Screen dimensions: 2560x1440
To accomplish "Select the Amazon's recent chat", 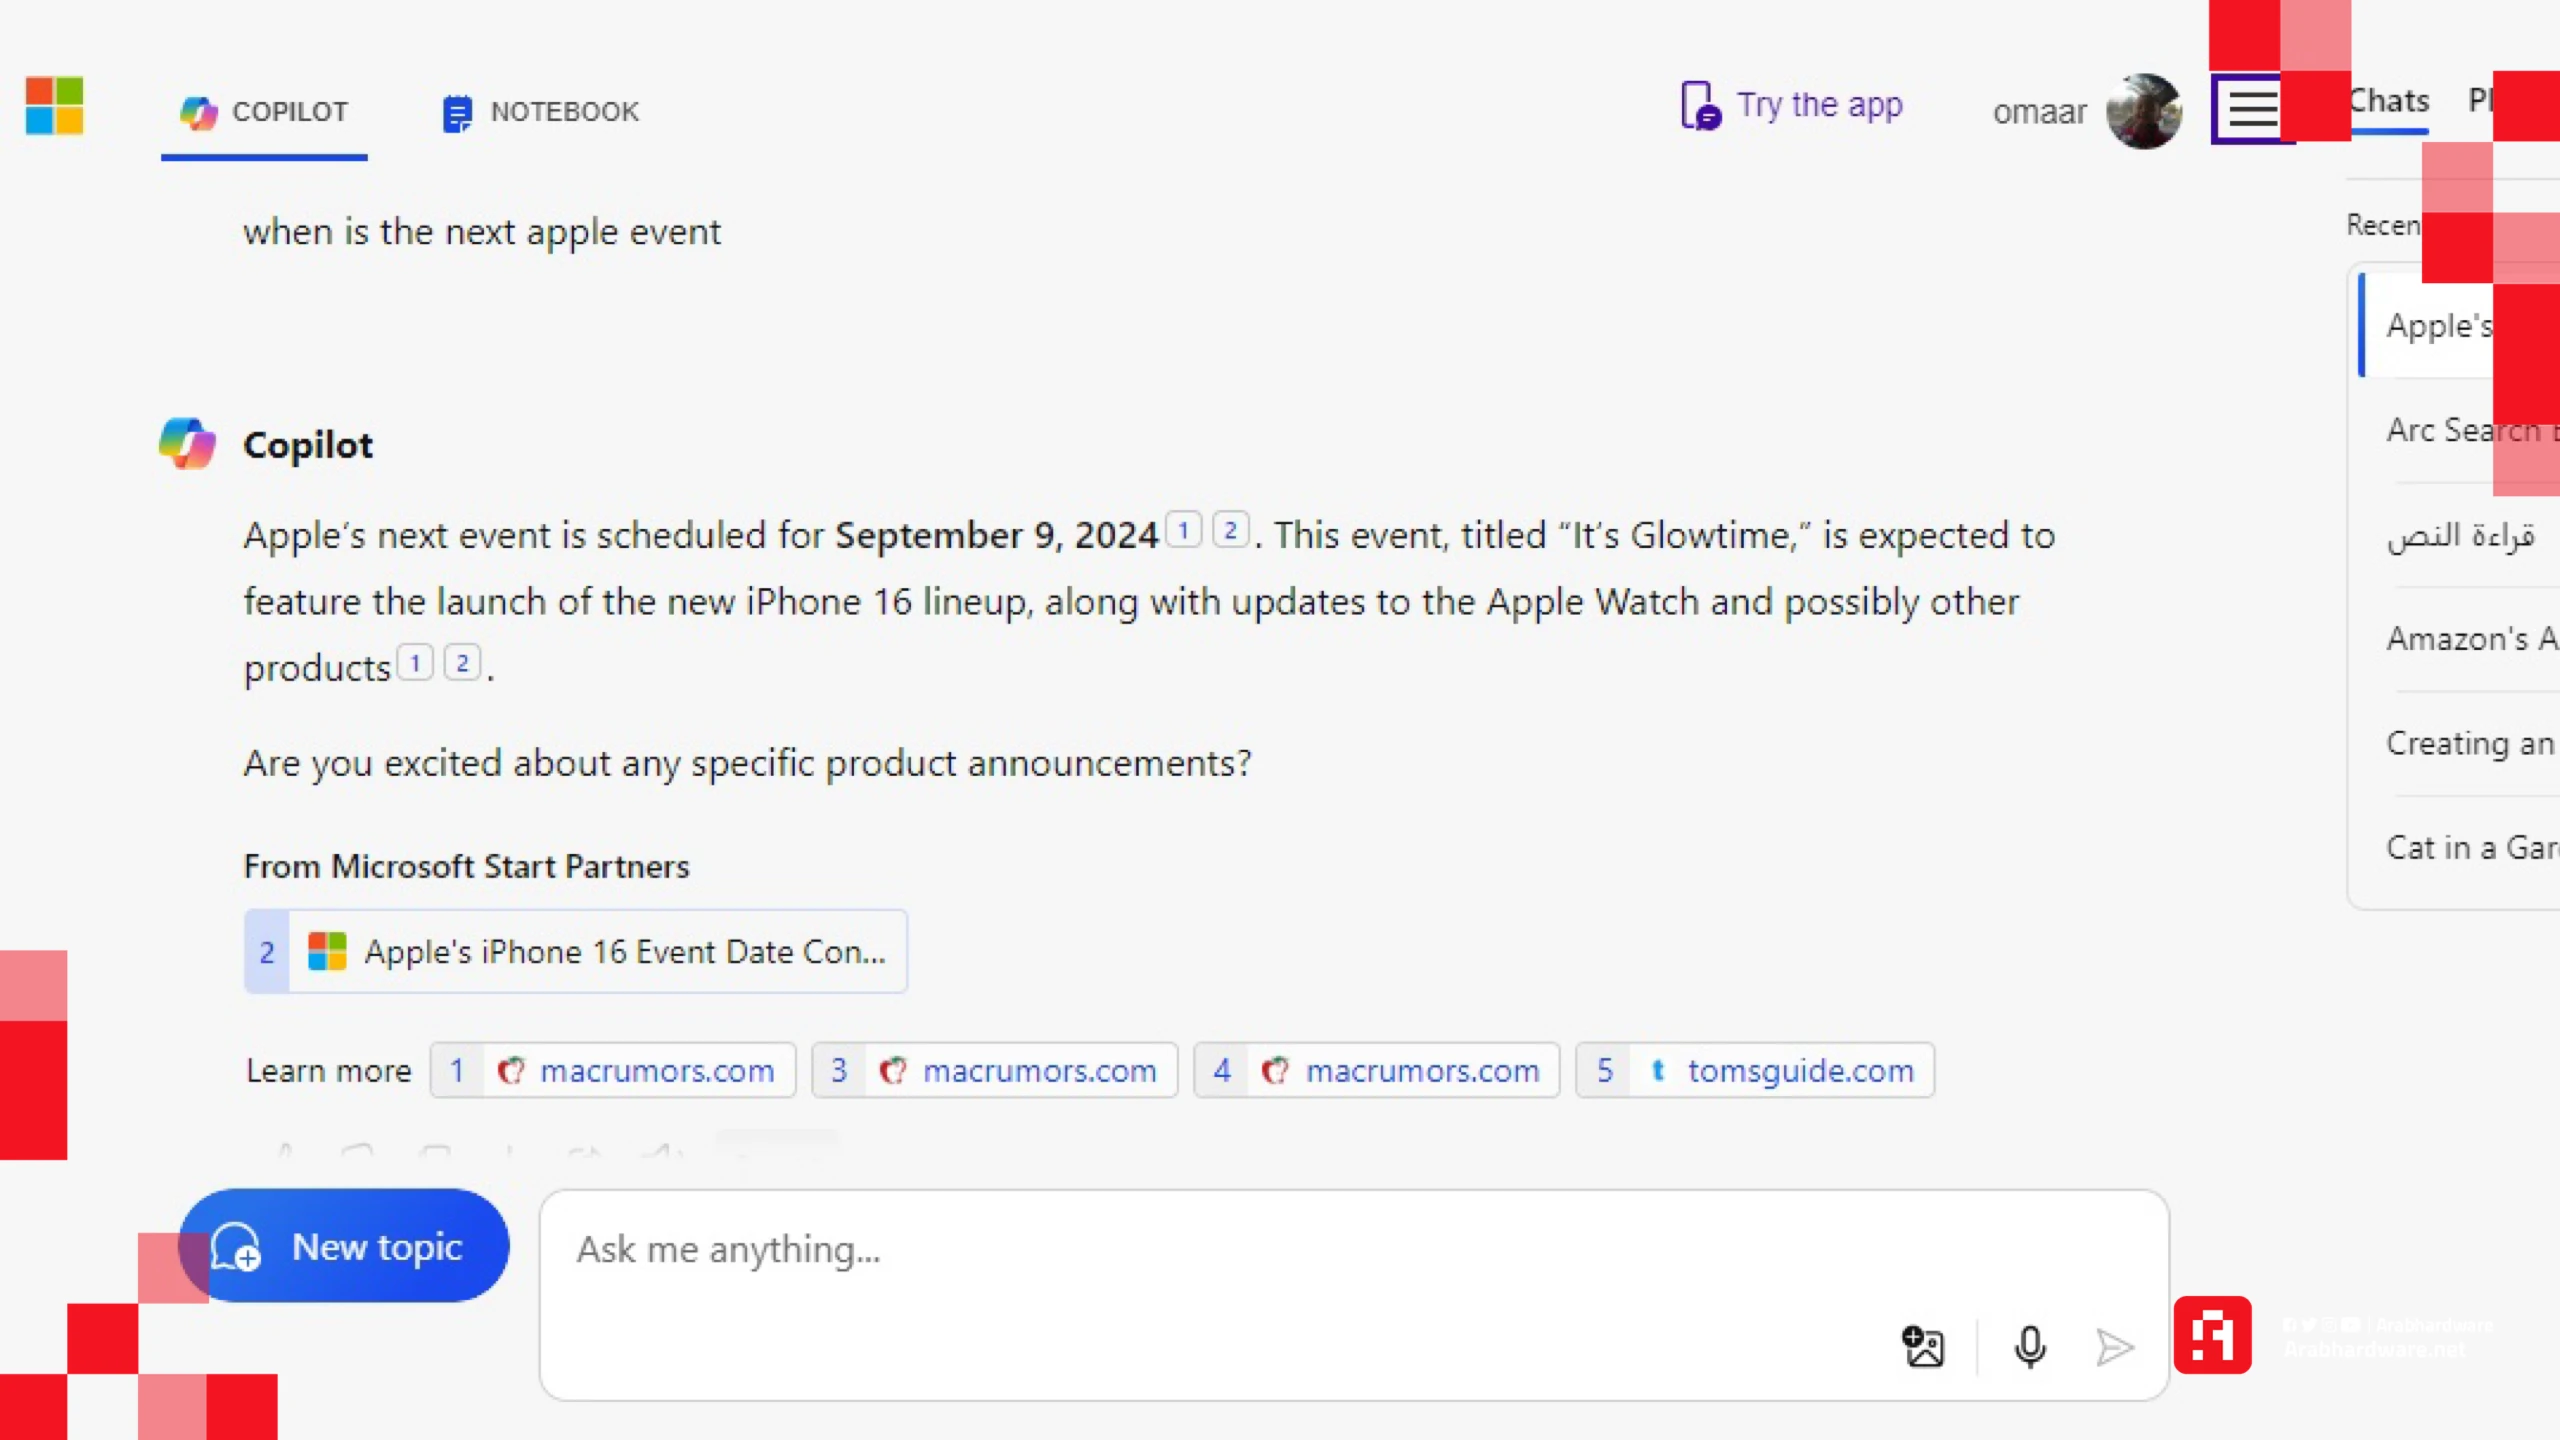I will tap(2472, 638).
